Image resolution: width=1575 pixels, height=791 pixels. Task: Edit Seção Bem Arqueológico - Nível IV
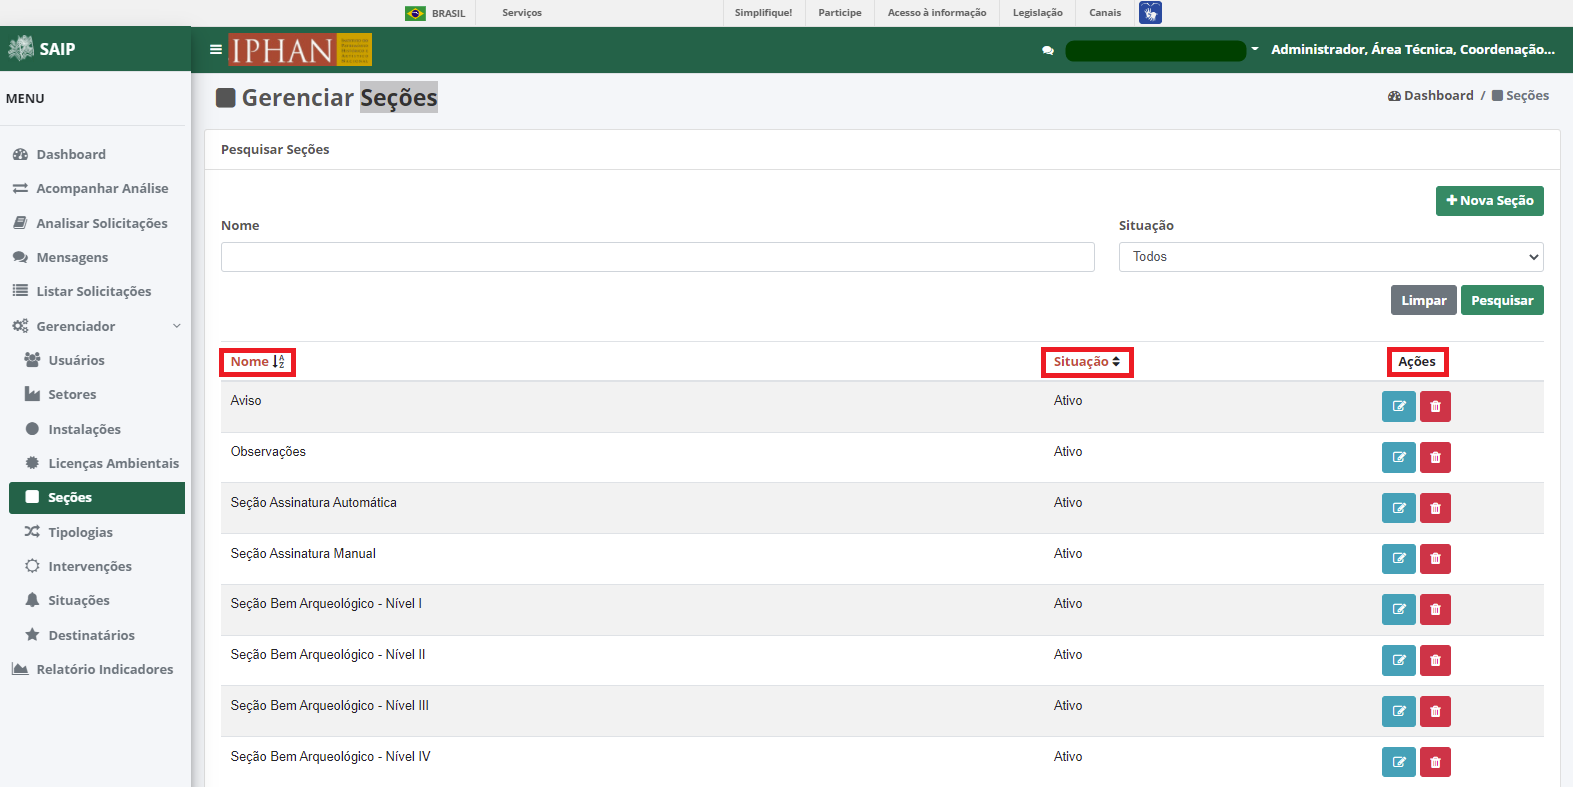point(1399,763)
